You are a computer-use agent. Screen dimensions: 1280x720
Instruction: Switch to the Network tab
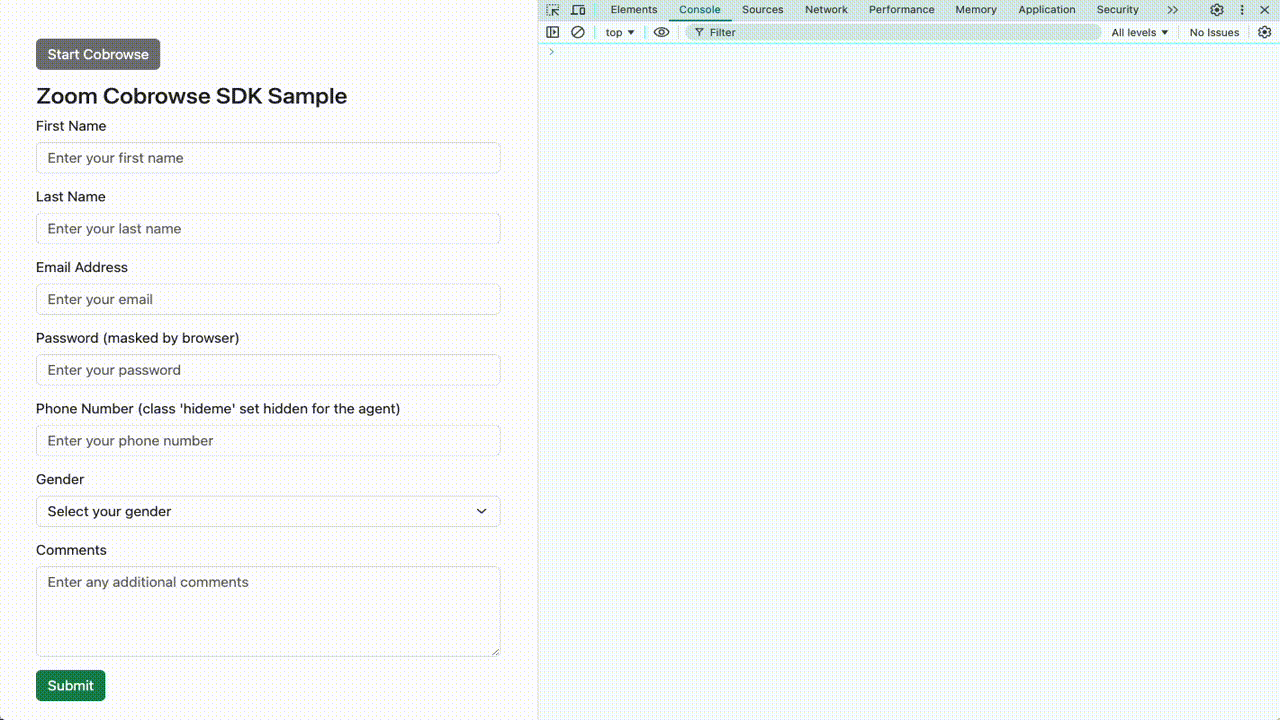826,10
